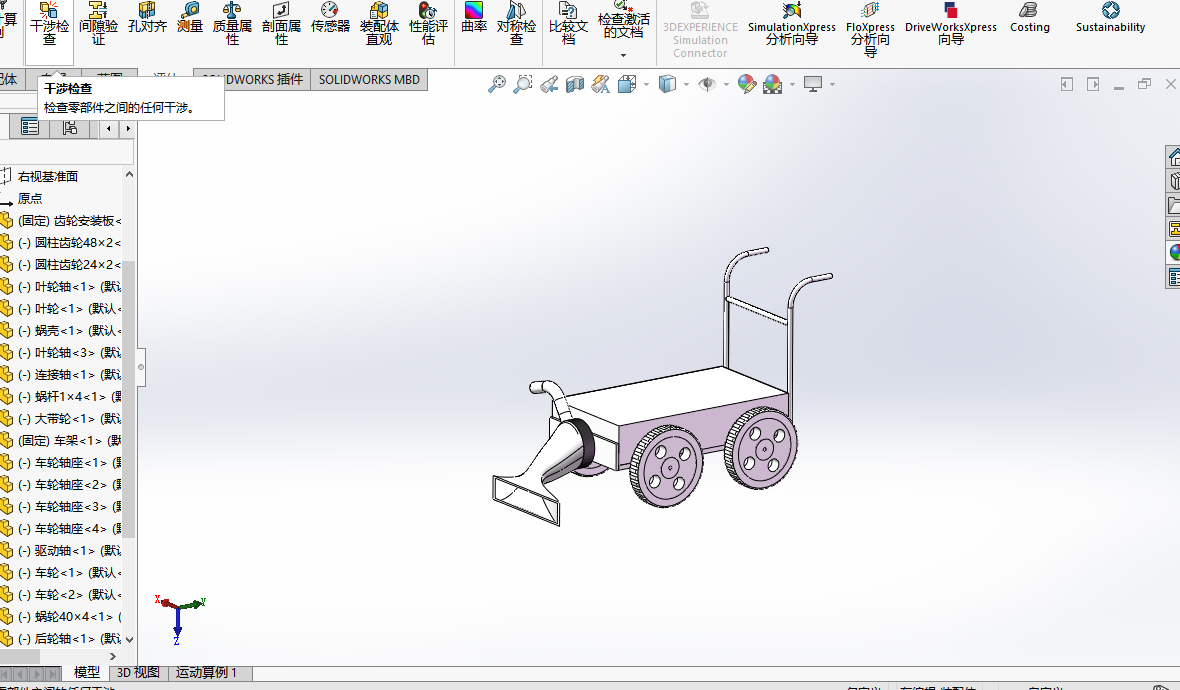Screen dimensions: 1180x690
Task: Expand the 检查激活的文档 dropdown arrow
Action: point(623,55)
